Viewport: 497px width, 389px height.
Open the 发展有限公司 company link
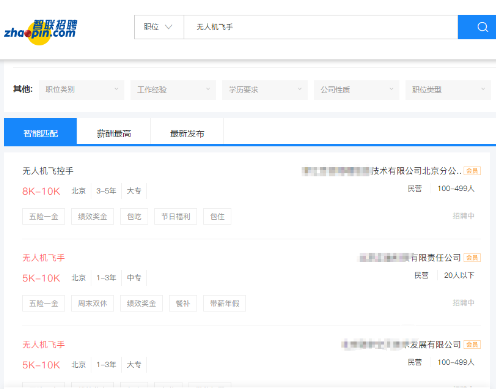tap(401, 345)
